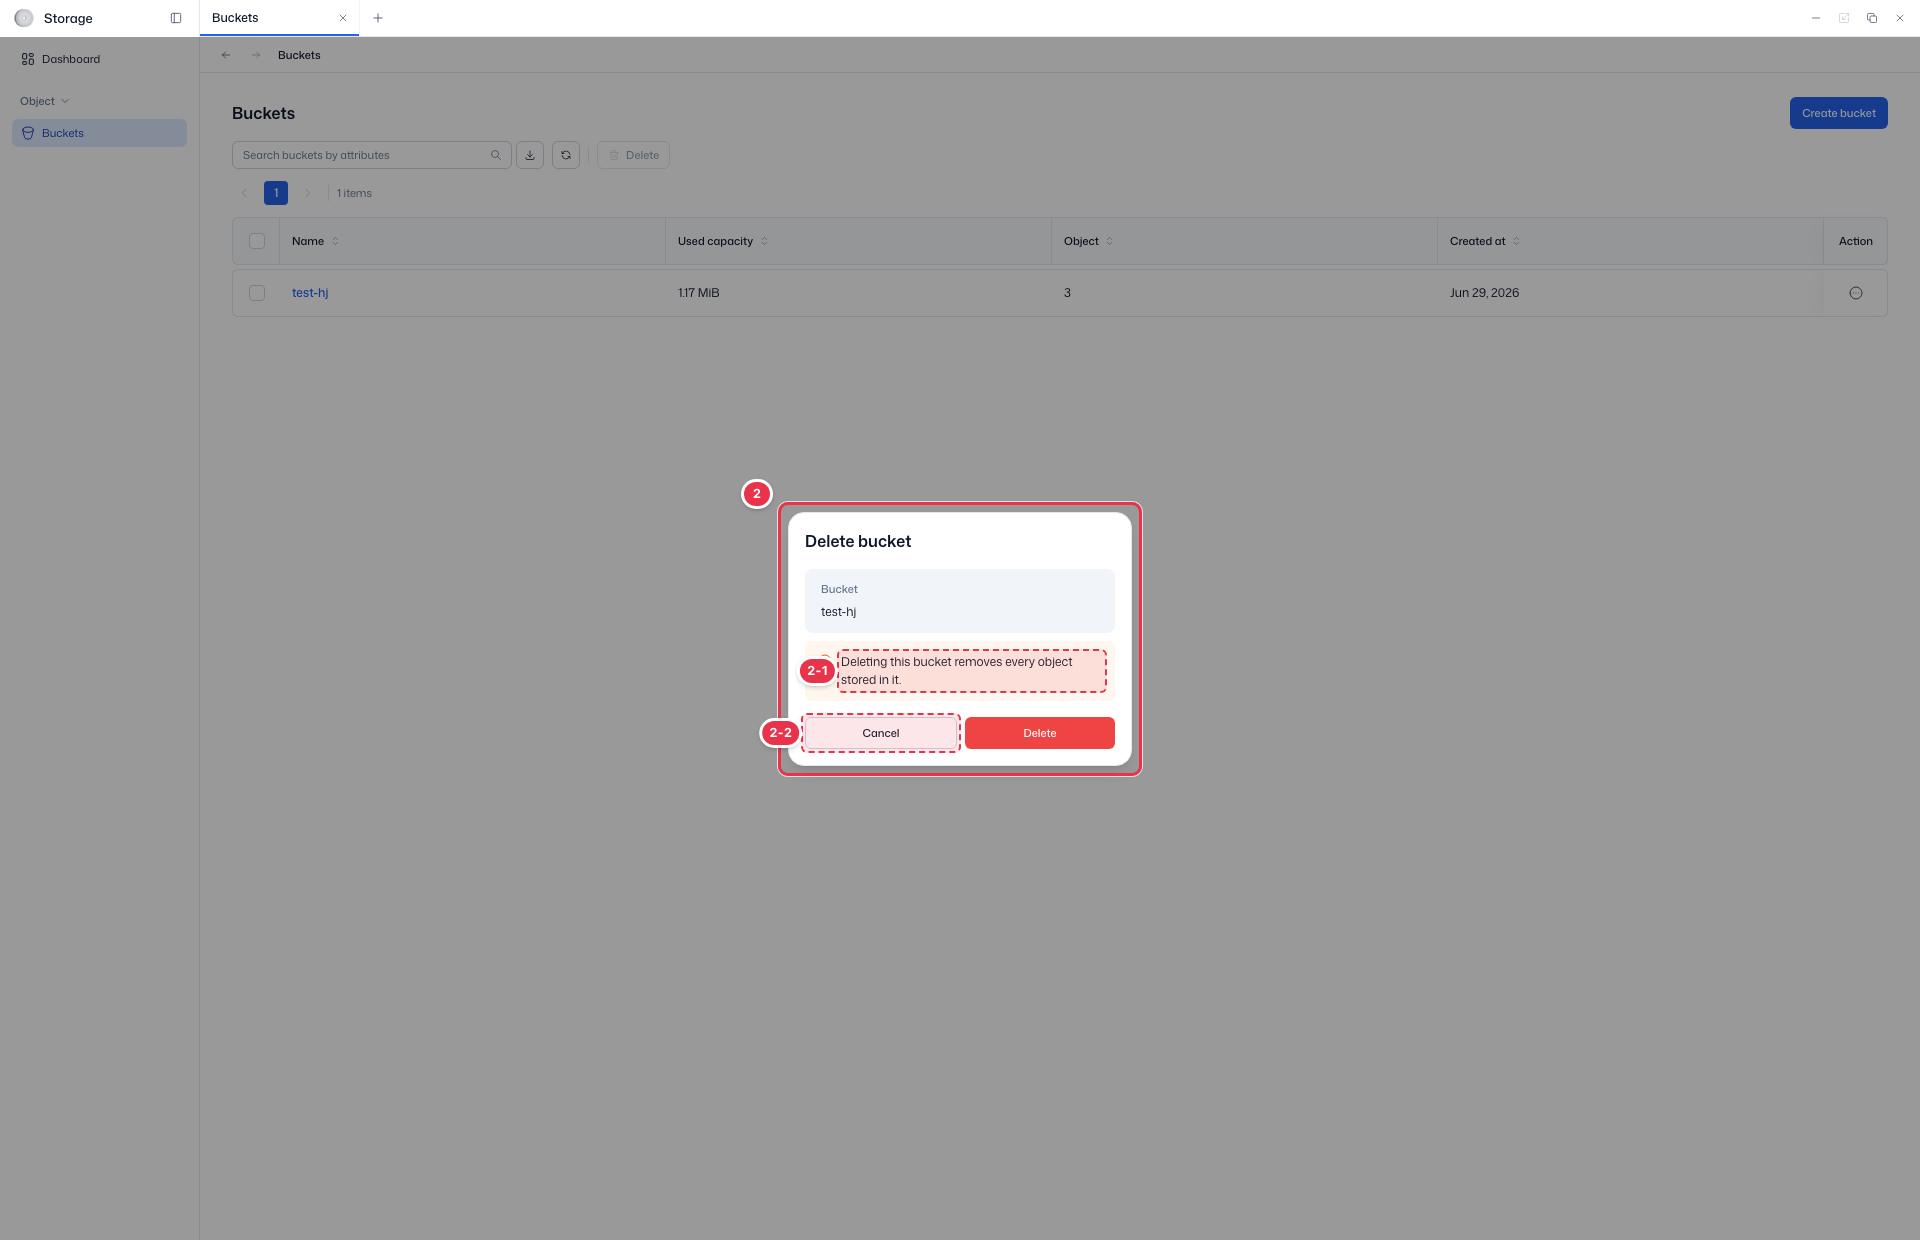Click the Jun 29, 2026 date cell
Image resolution: width=1920 pixels, height=1240 pixels.
1484,293
